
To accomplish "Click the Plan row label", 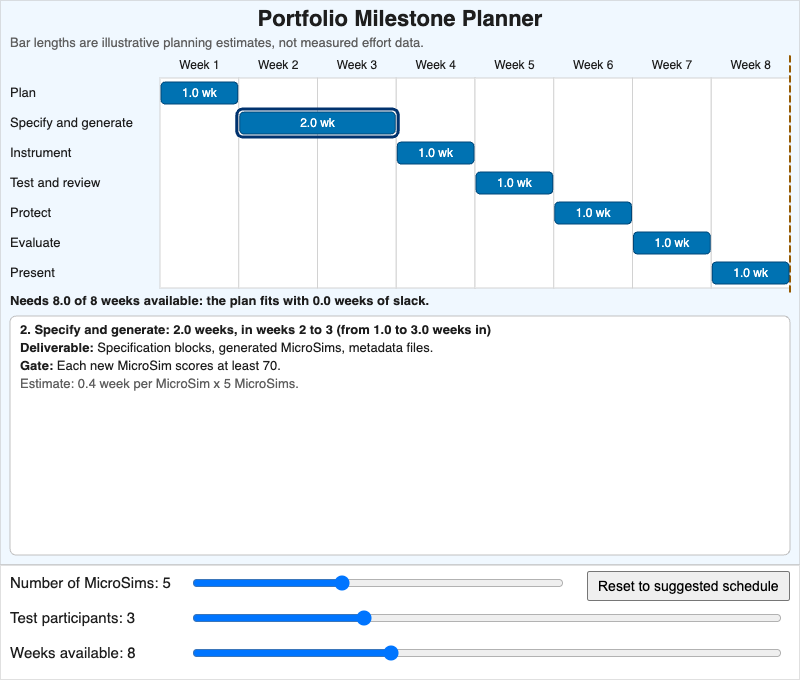I will pos(23,93).
